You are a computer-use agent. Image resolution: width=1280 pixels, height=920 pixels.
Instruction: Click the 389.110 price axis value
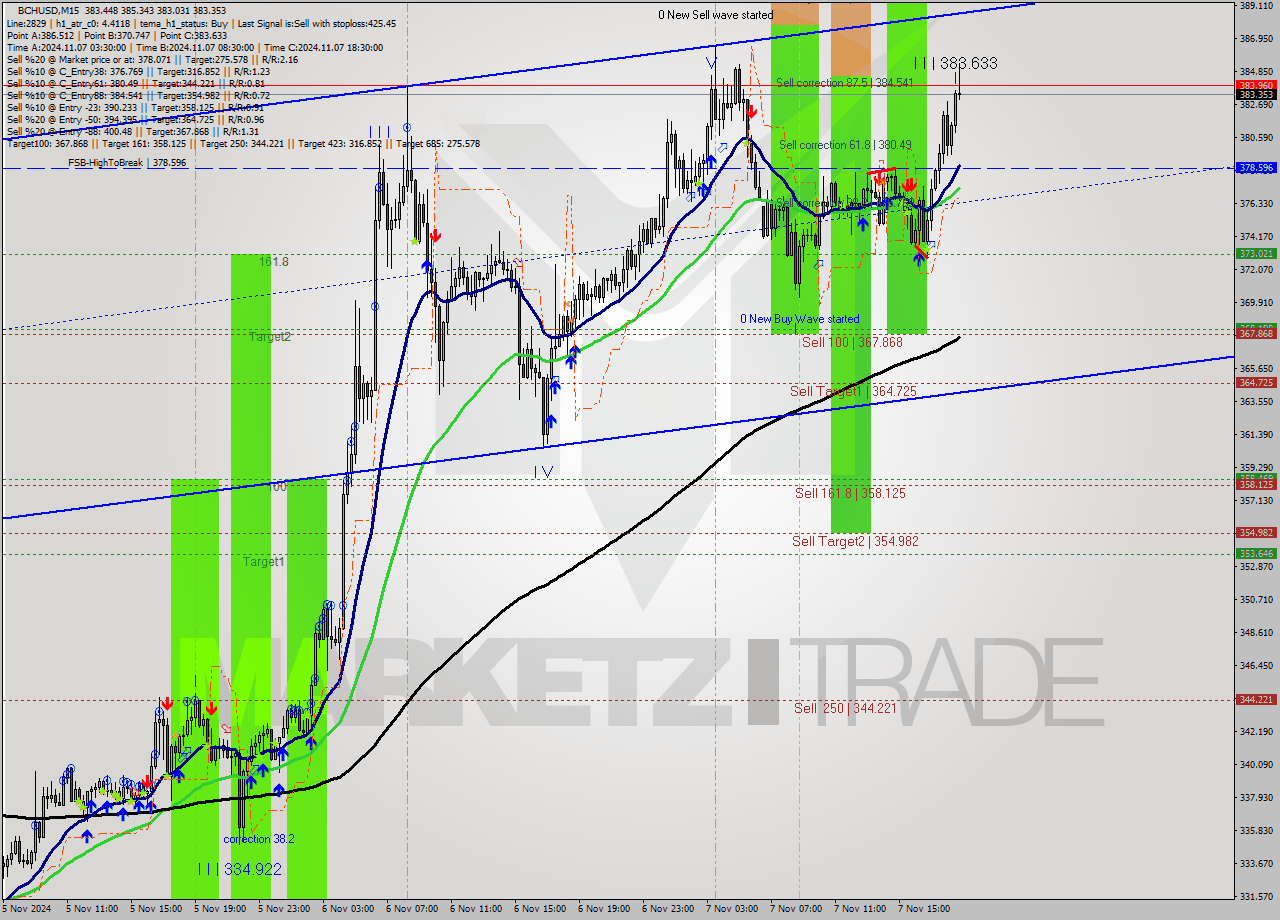(x=1256, y=6)
